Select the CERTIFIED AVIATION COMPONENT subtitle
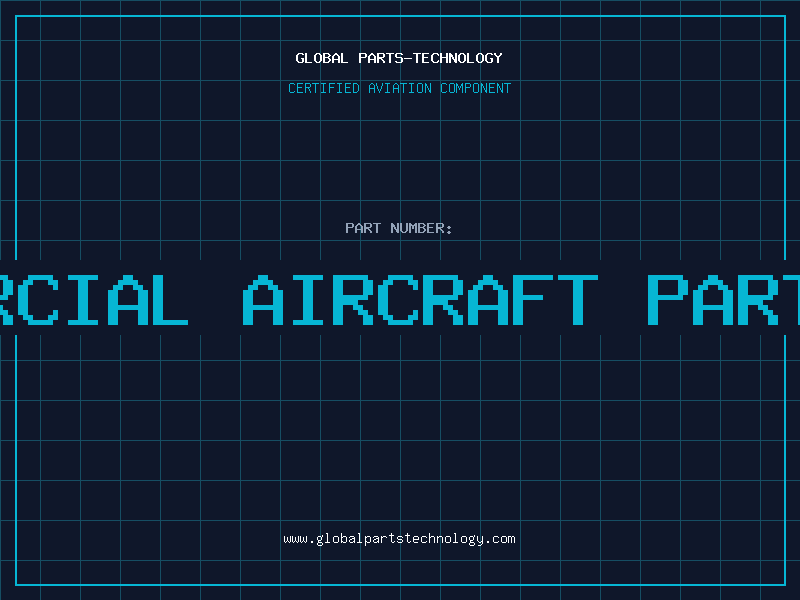 (399, 88)
